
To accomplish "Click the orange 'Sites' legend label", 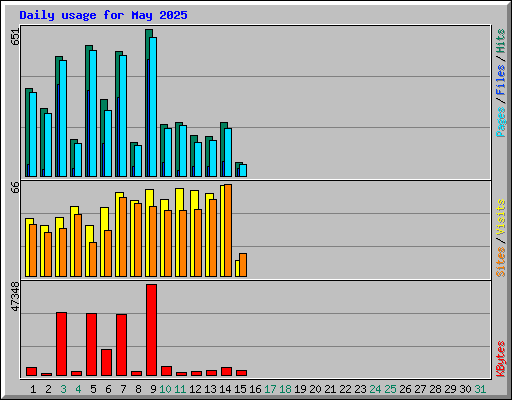I will [500, 262].
